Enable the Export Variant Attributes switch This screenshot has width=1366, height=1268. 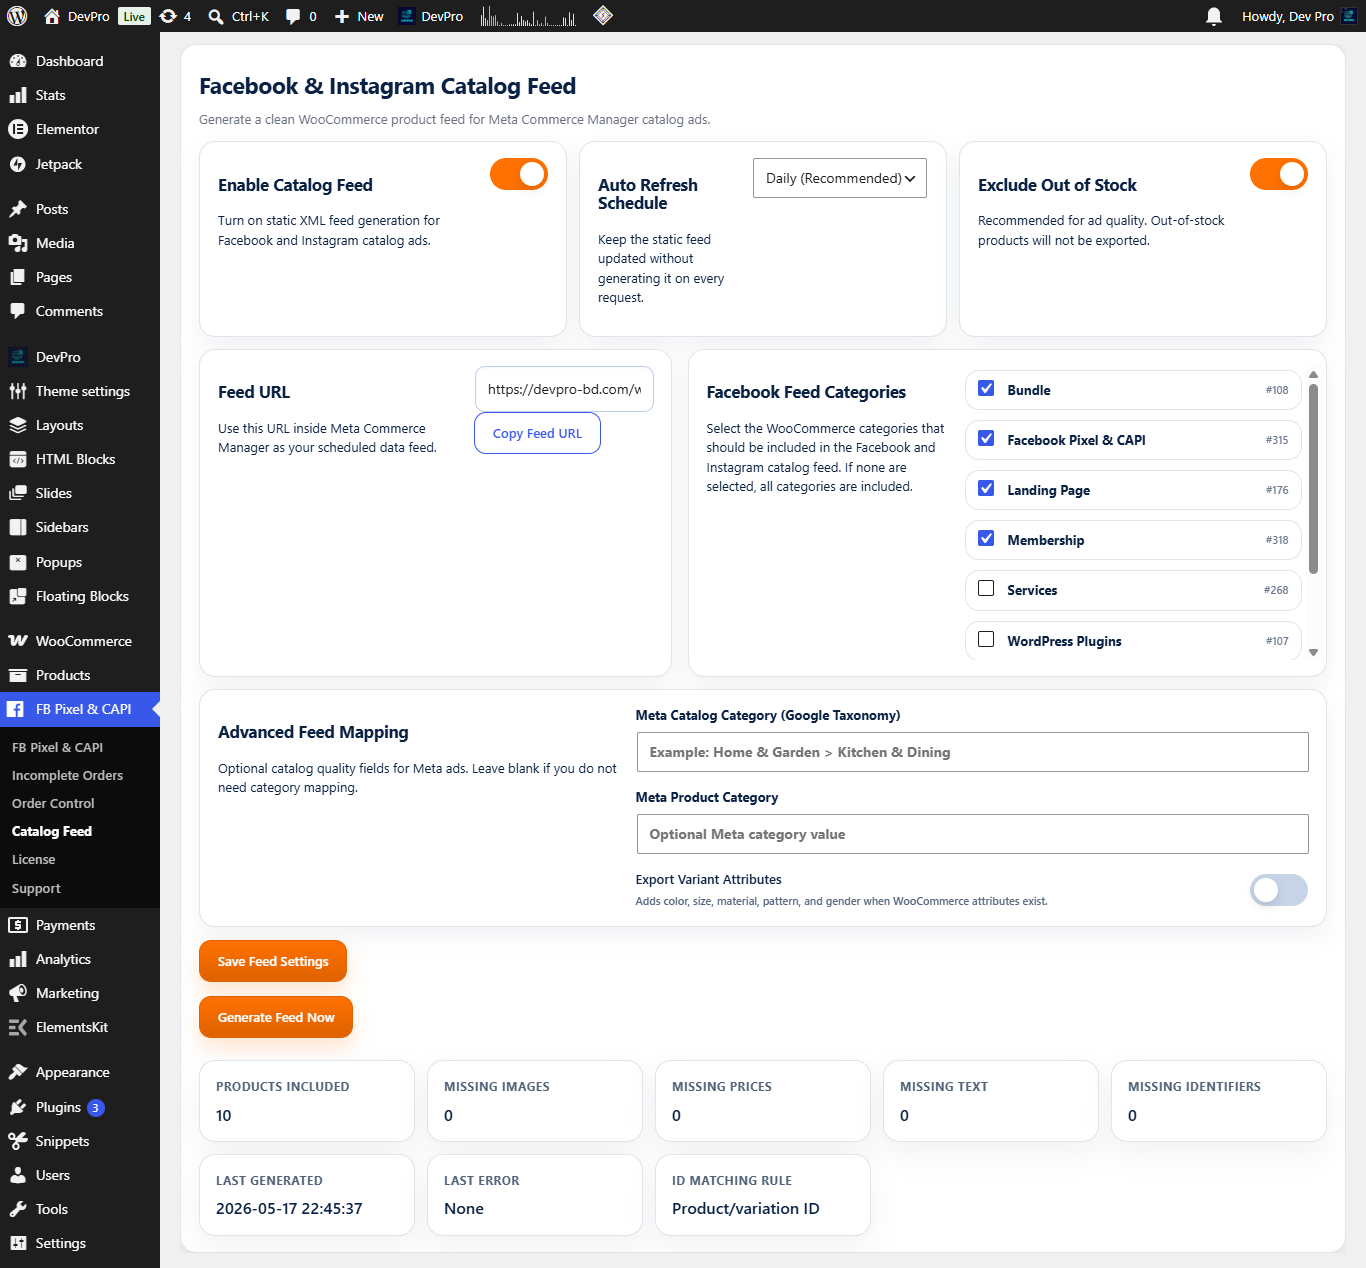point(1279,890)
